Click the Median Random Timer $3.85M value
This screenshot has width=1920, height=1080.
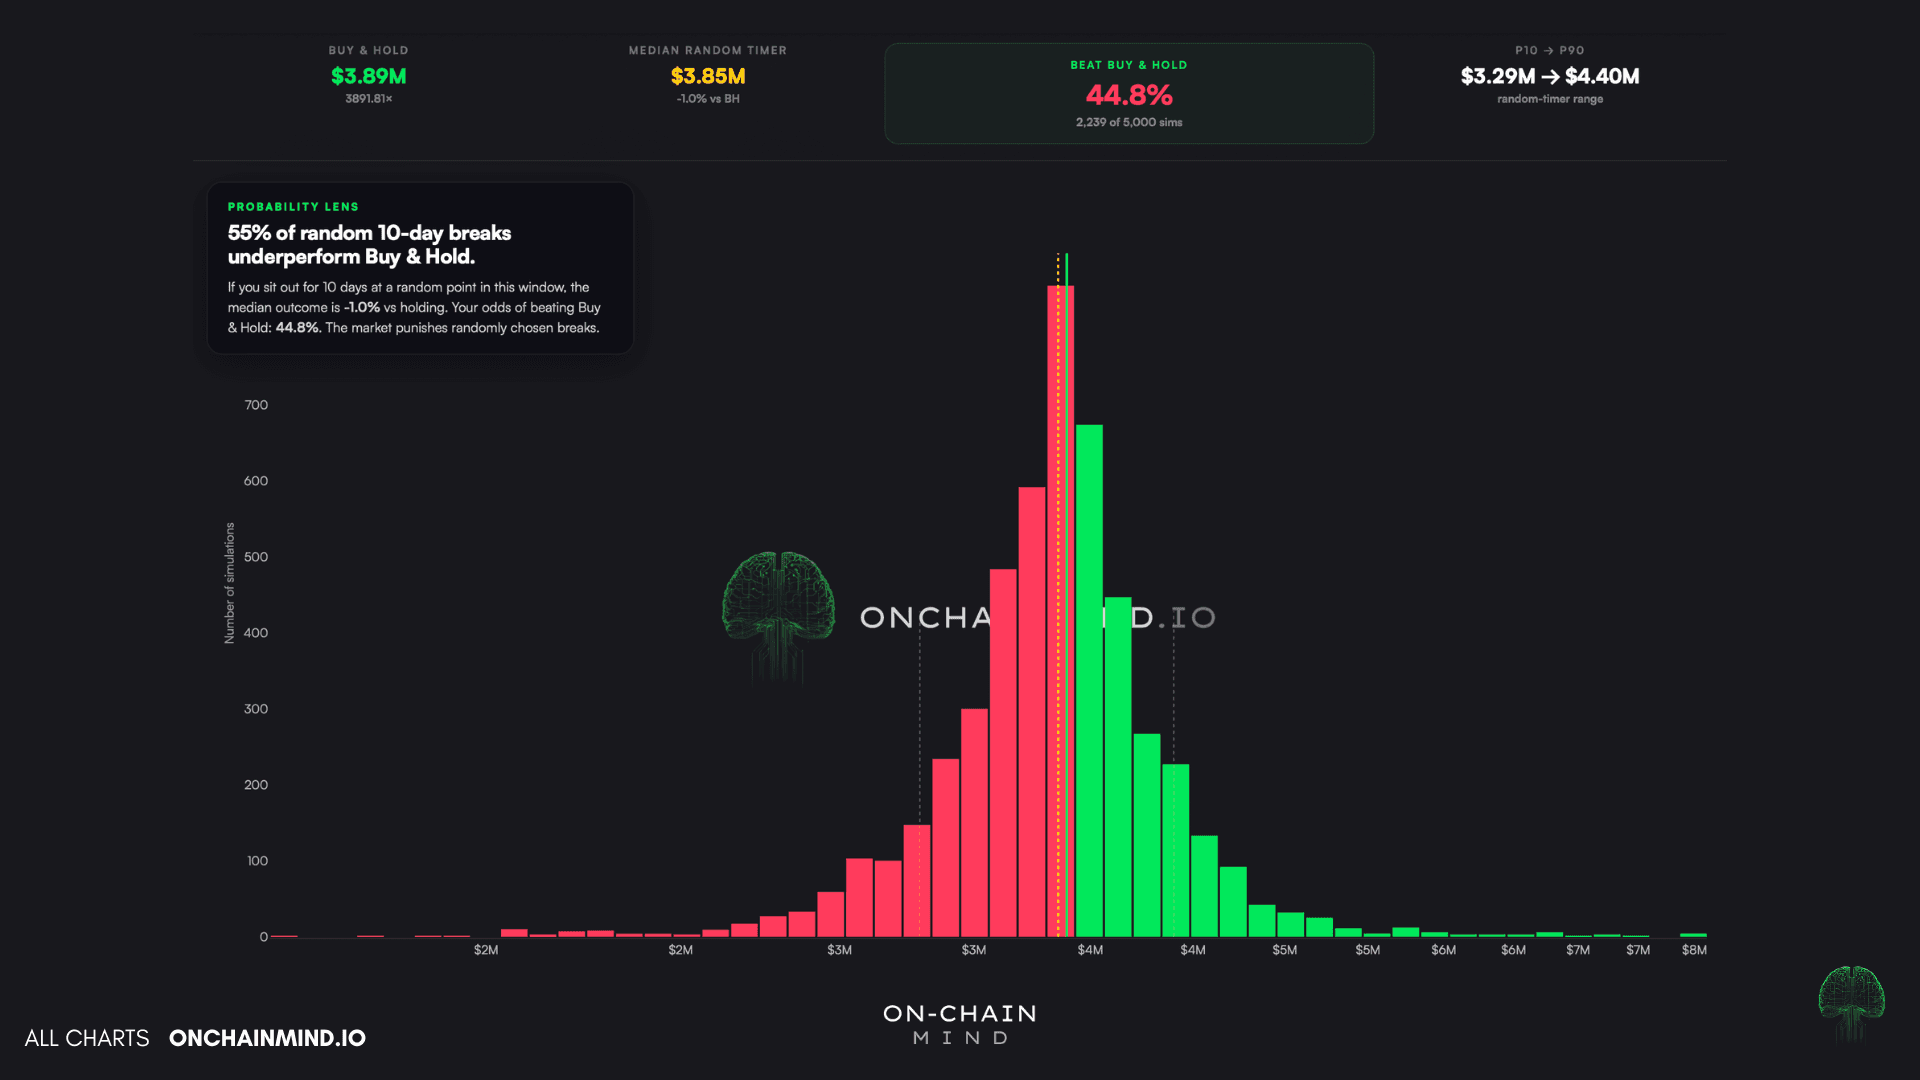(x=708, y=76)
